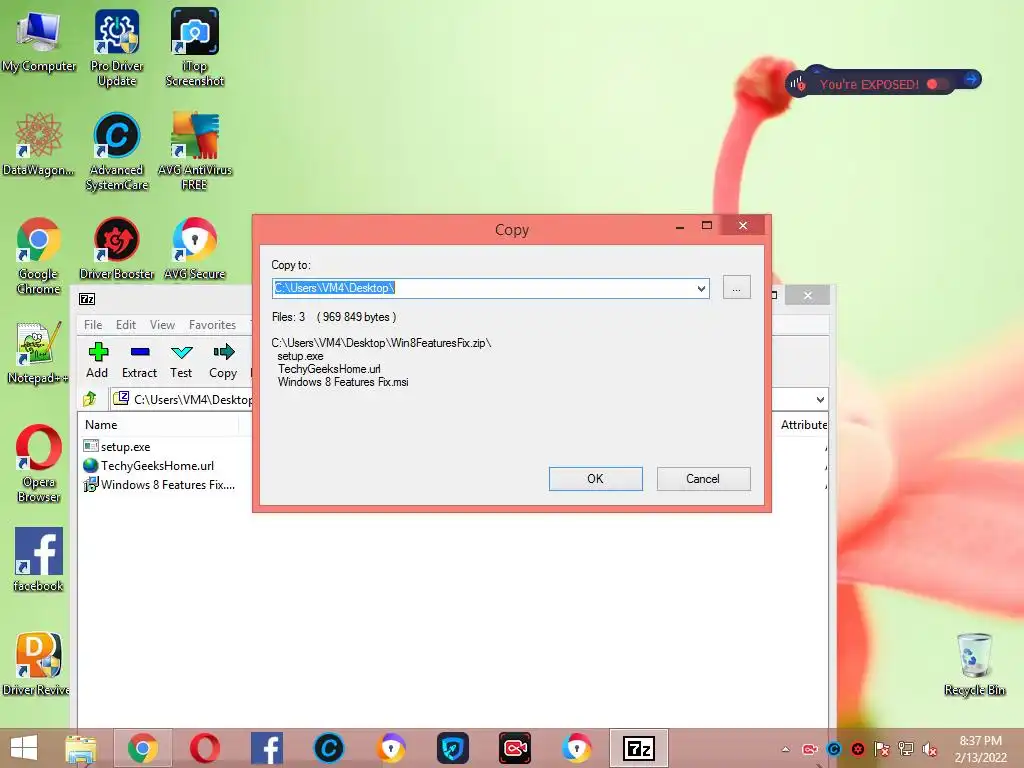
Task: Open the screen recorder app in taskbar
Action: coord(515,748)
